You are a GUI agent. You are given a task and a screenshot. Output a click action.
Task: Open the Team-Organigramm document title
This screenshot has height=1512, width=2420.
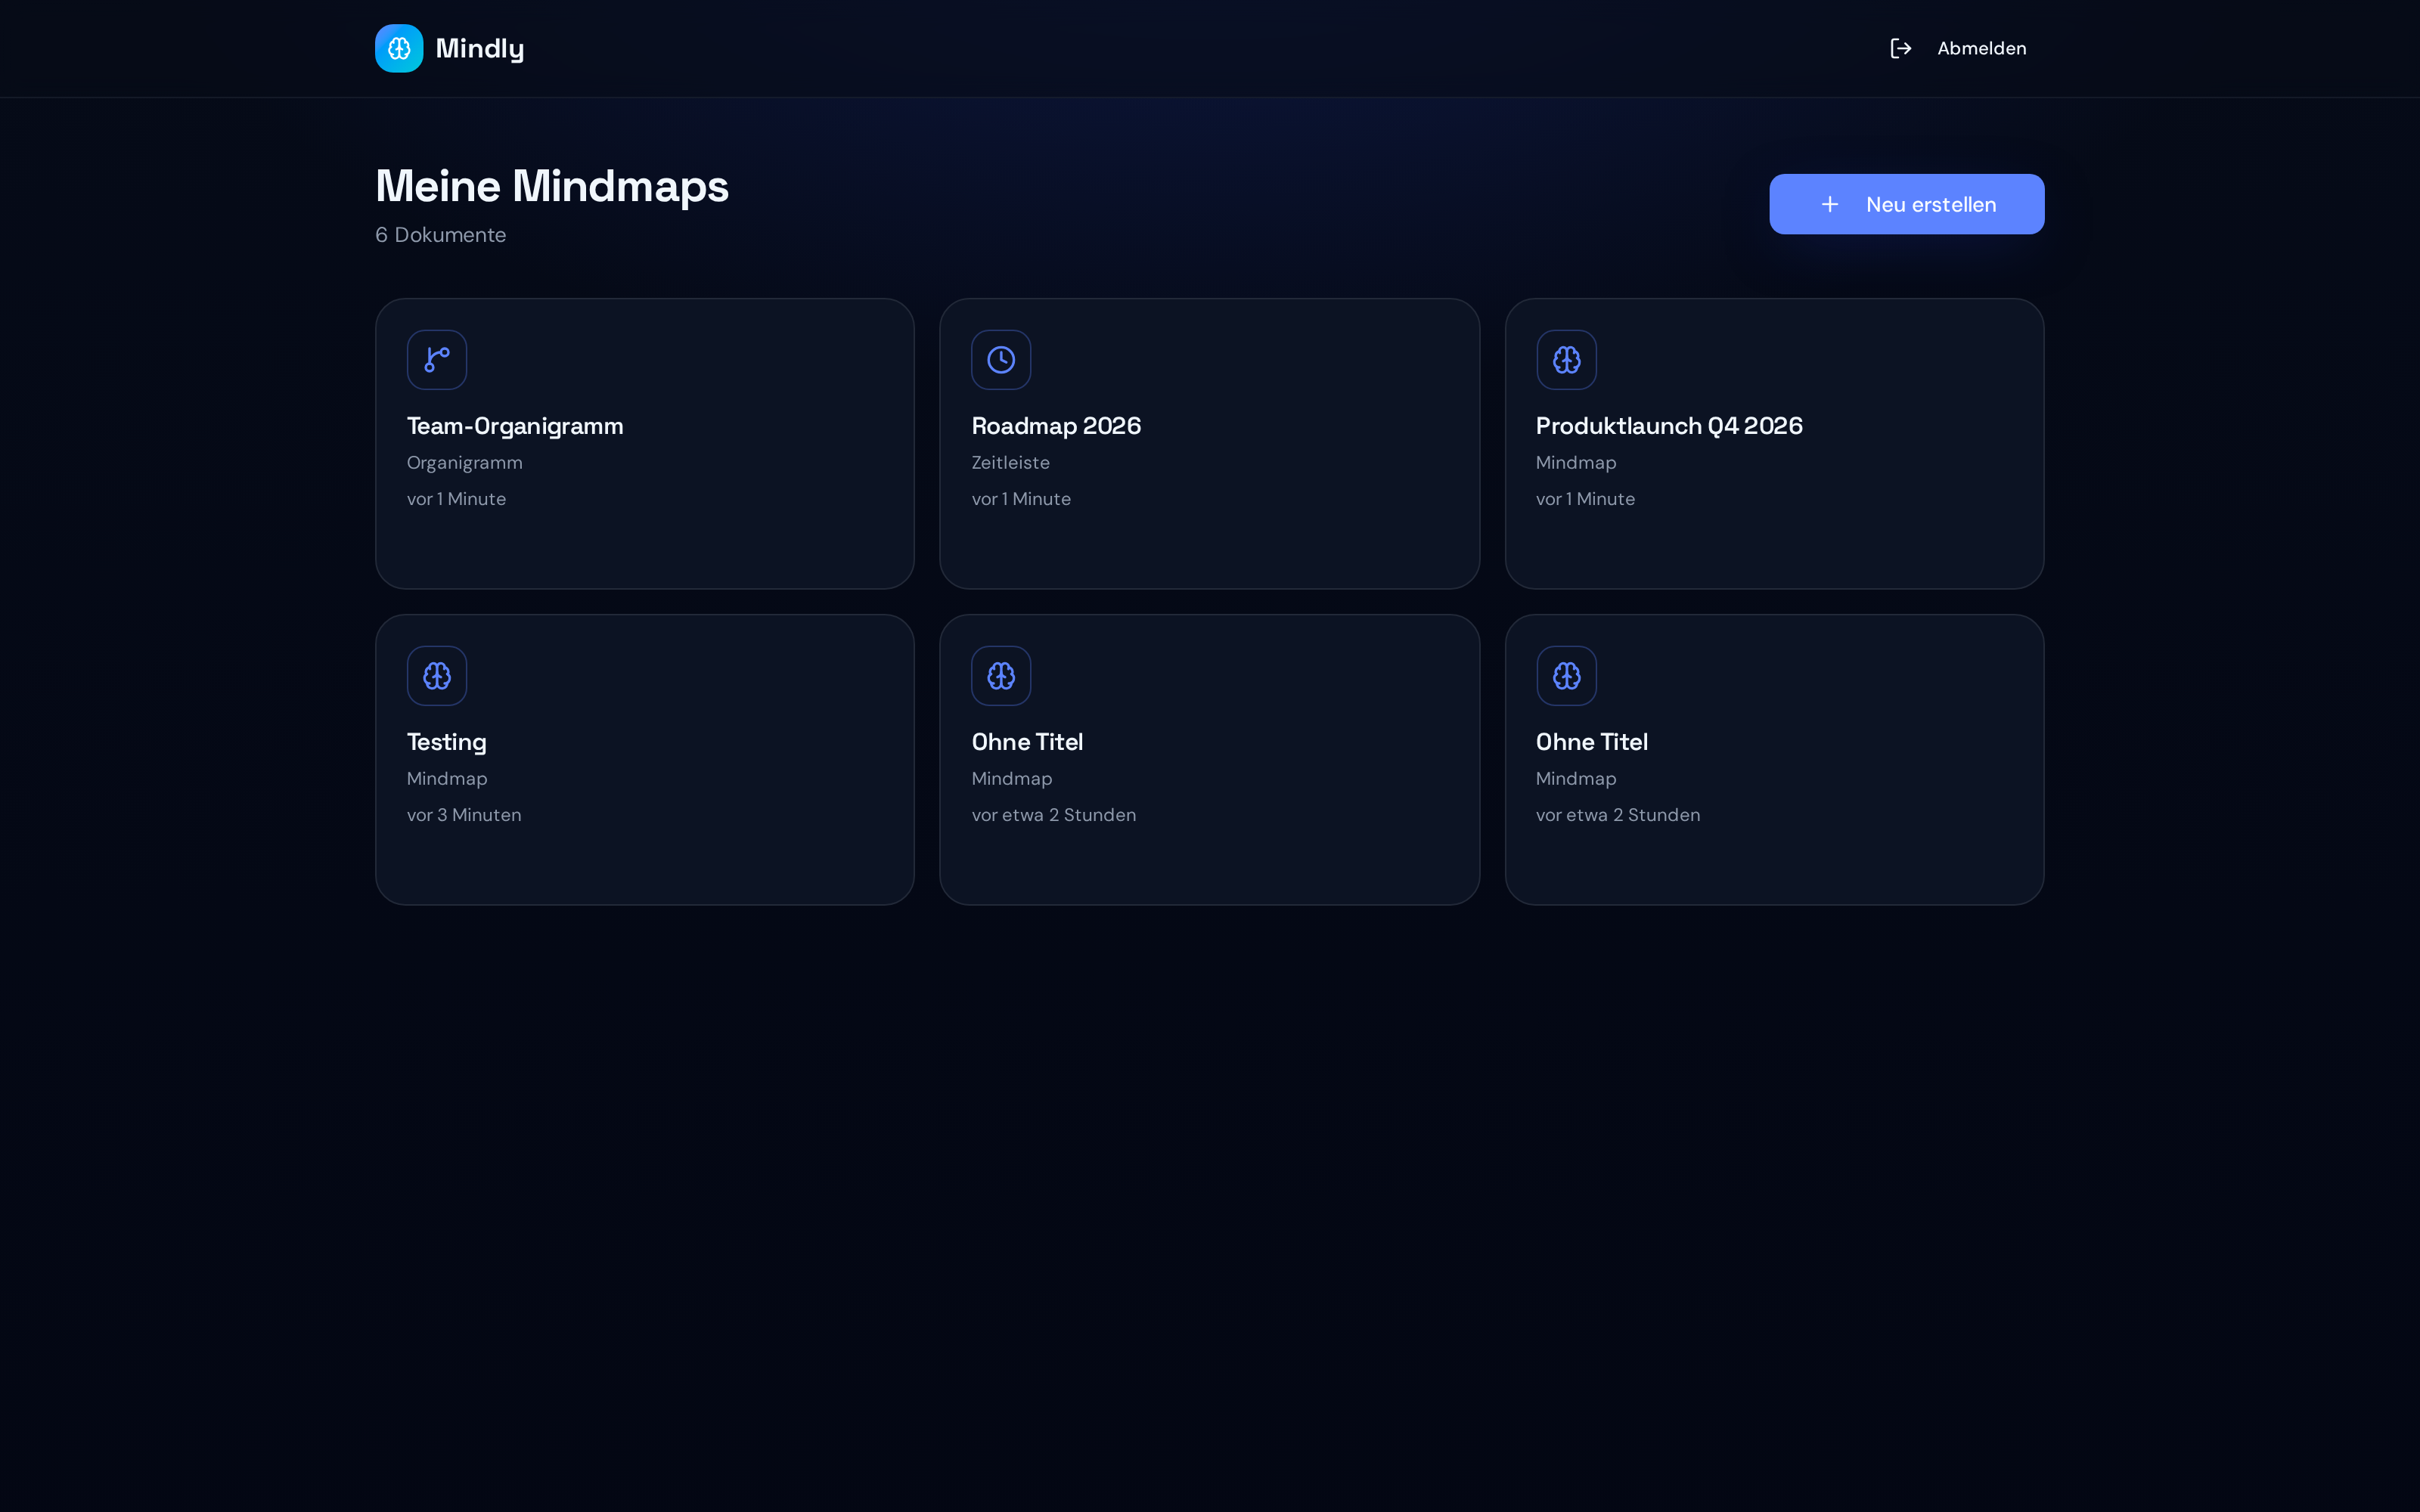(515, 426)
